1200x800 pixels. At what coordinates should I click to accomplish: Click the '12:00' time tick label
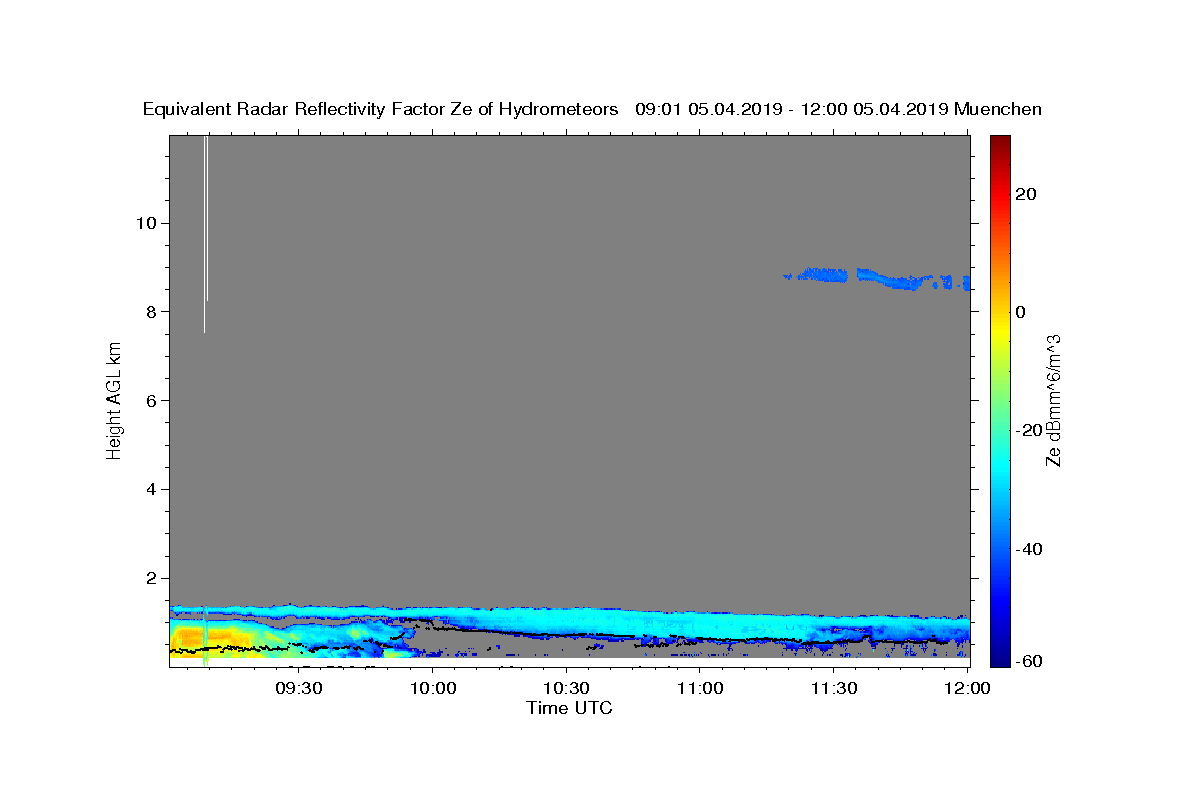click(967, 688)
